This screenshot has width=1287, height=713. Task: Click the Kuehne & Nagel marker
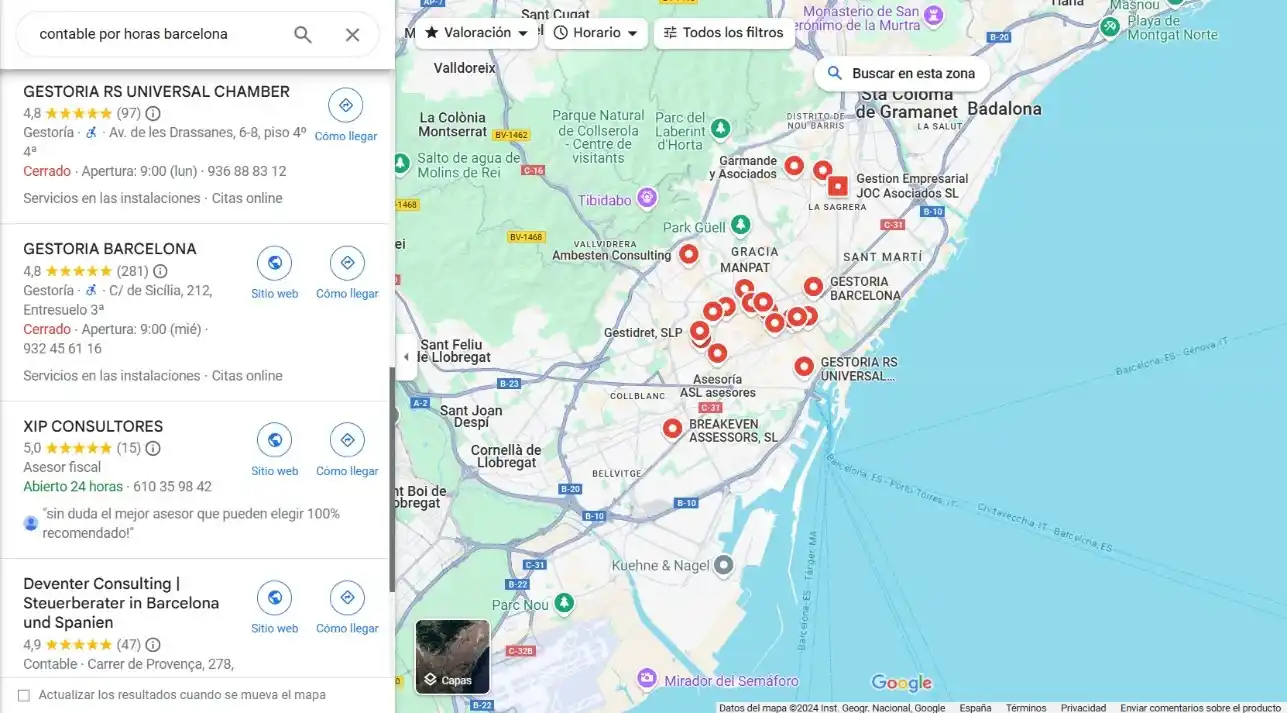724,565
